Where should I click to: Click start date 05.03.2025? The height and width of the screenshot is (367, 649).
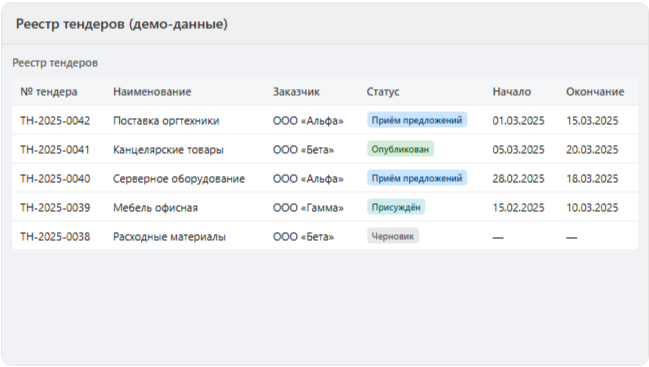point(518,150)
